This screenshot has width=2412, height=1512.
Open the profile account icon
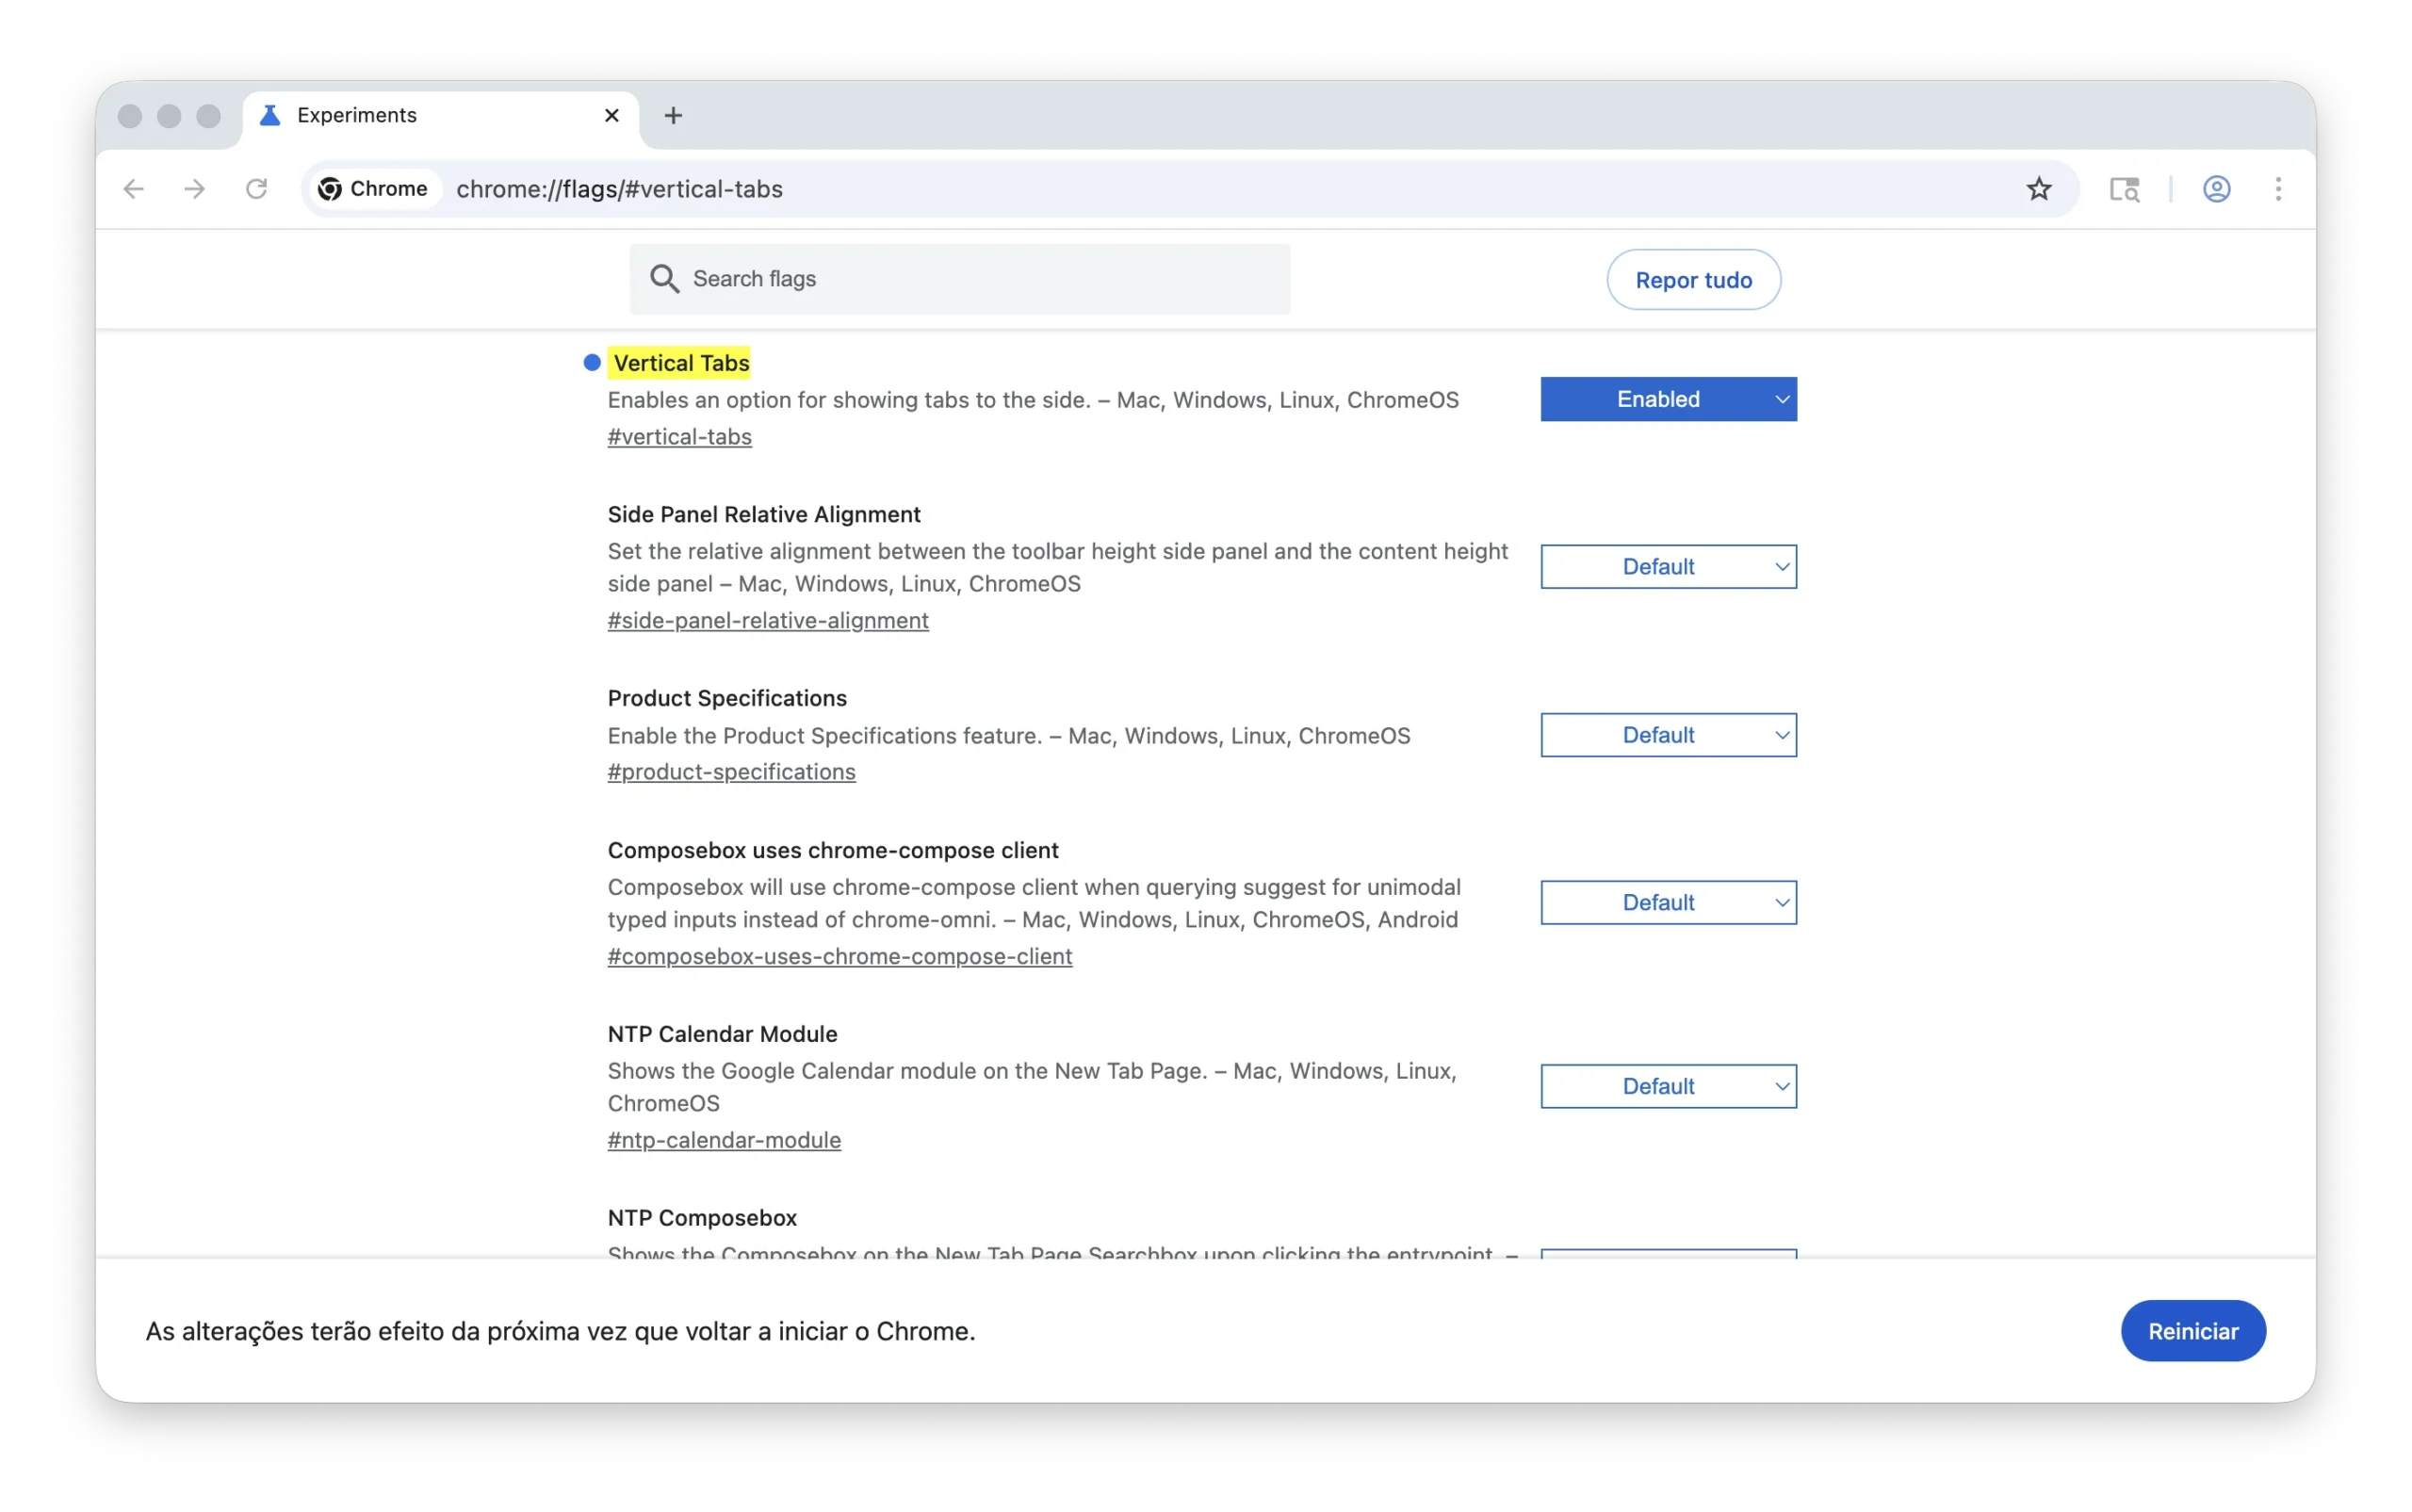2216,189
